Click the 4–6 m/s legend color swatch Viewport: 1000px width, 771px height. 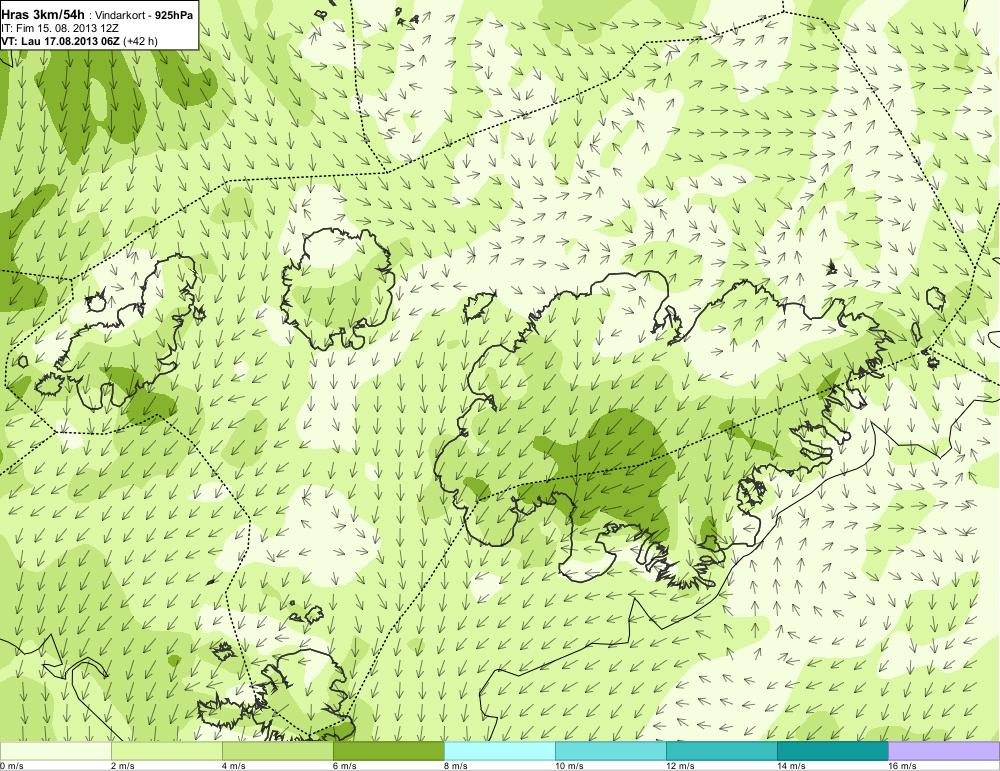pos(278,751)
